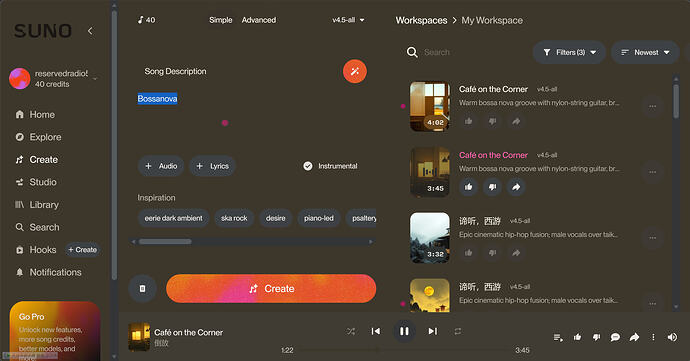Open the first Café on the Corner thumbnail (4:02)
Viewport: 690px width, 361px height.
coord(430,106)
